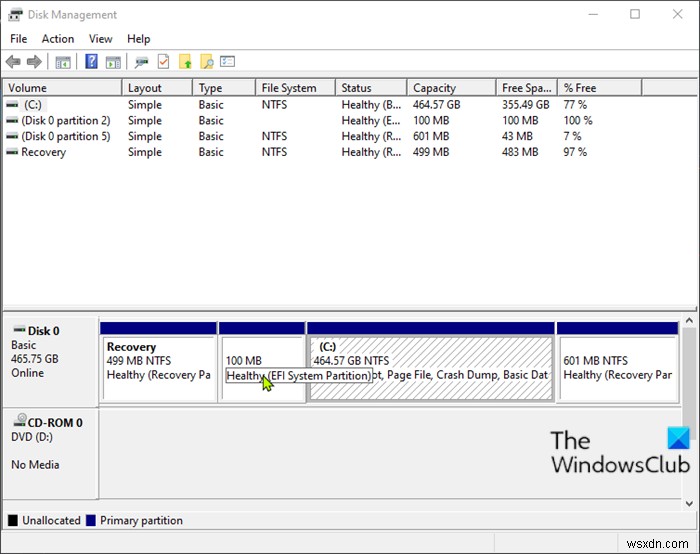This screenshot has width=700, height=554.
Task: Sort by the Volume column header
Action: (62, 88)
